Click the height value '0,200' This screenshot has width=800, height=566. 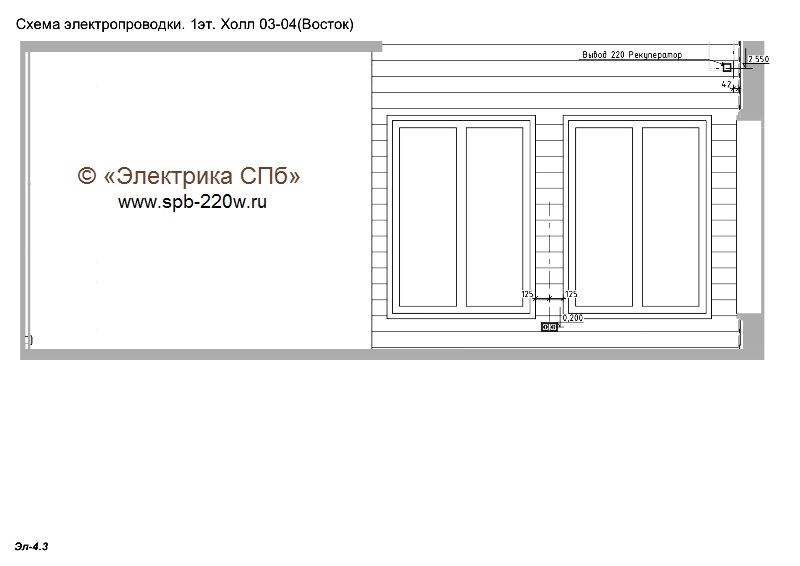click(572, 318)
